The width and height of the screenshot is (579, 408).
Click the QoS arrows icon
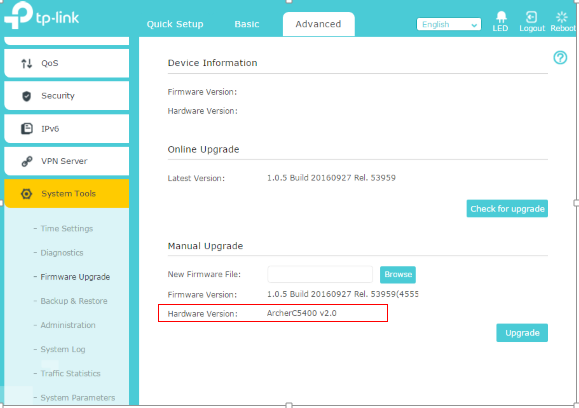pos(27,64)
